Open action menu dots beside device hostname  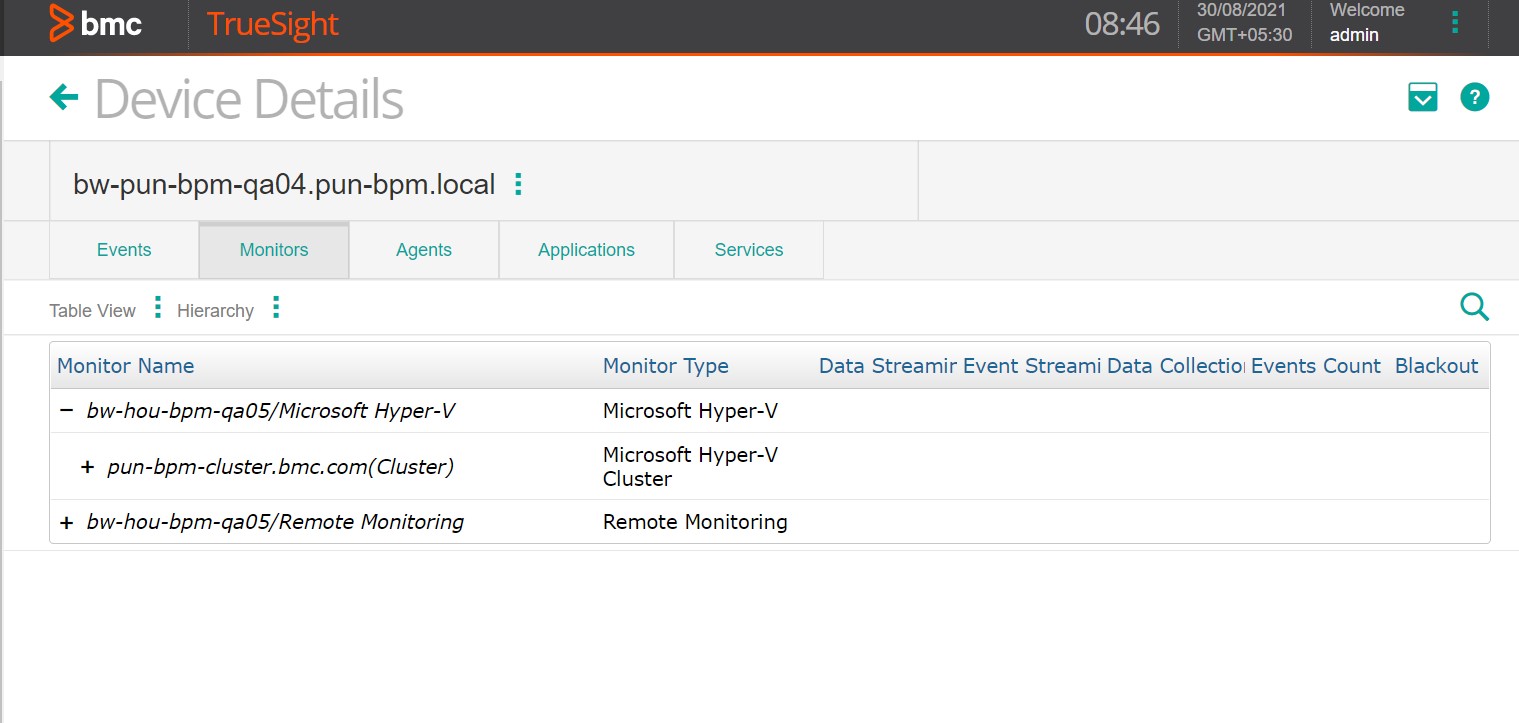pyautogui.click(x=518, y=184)
